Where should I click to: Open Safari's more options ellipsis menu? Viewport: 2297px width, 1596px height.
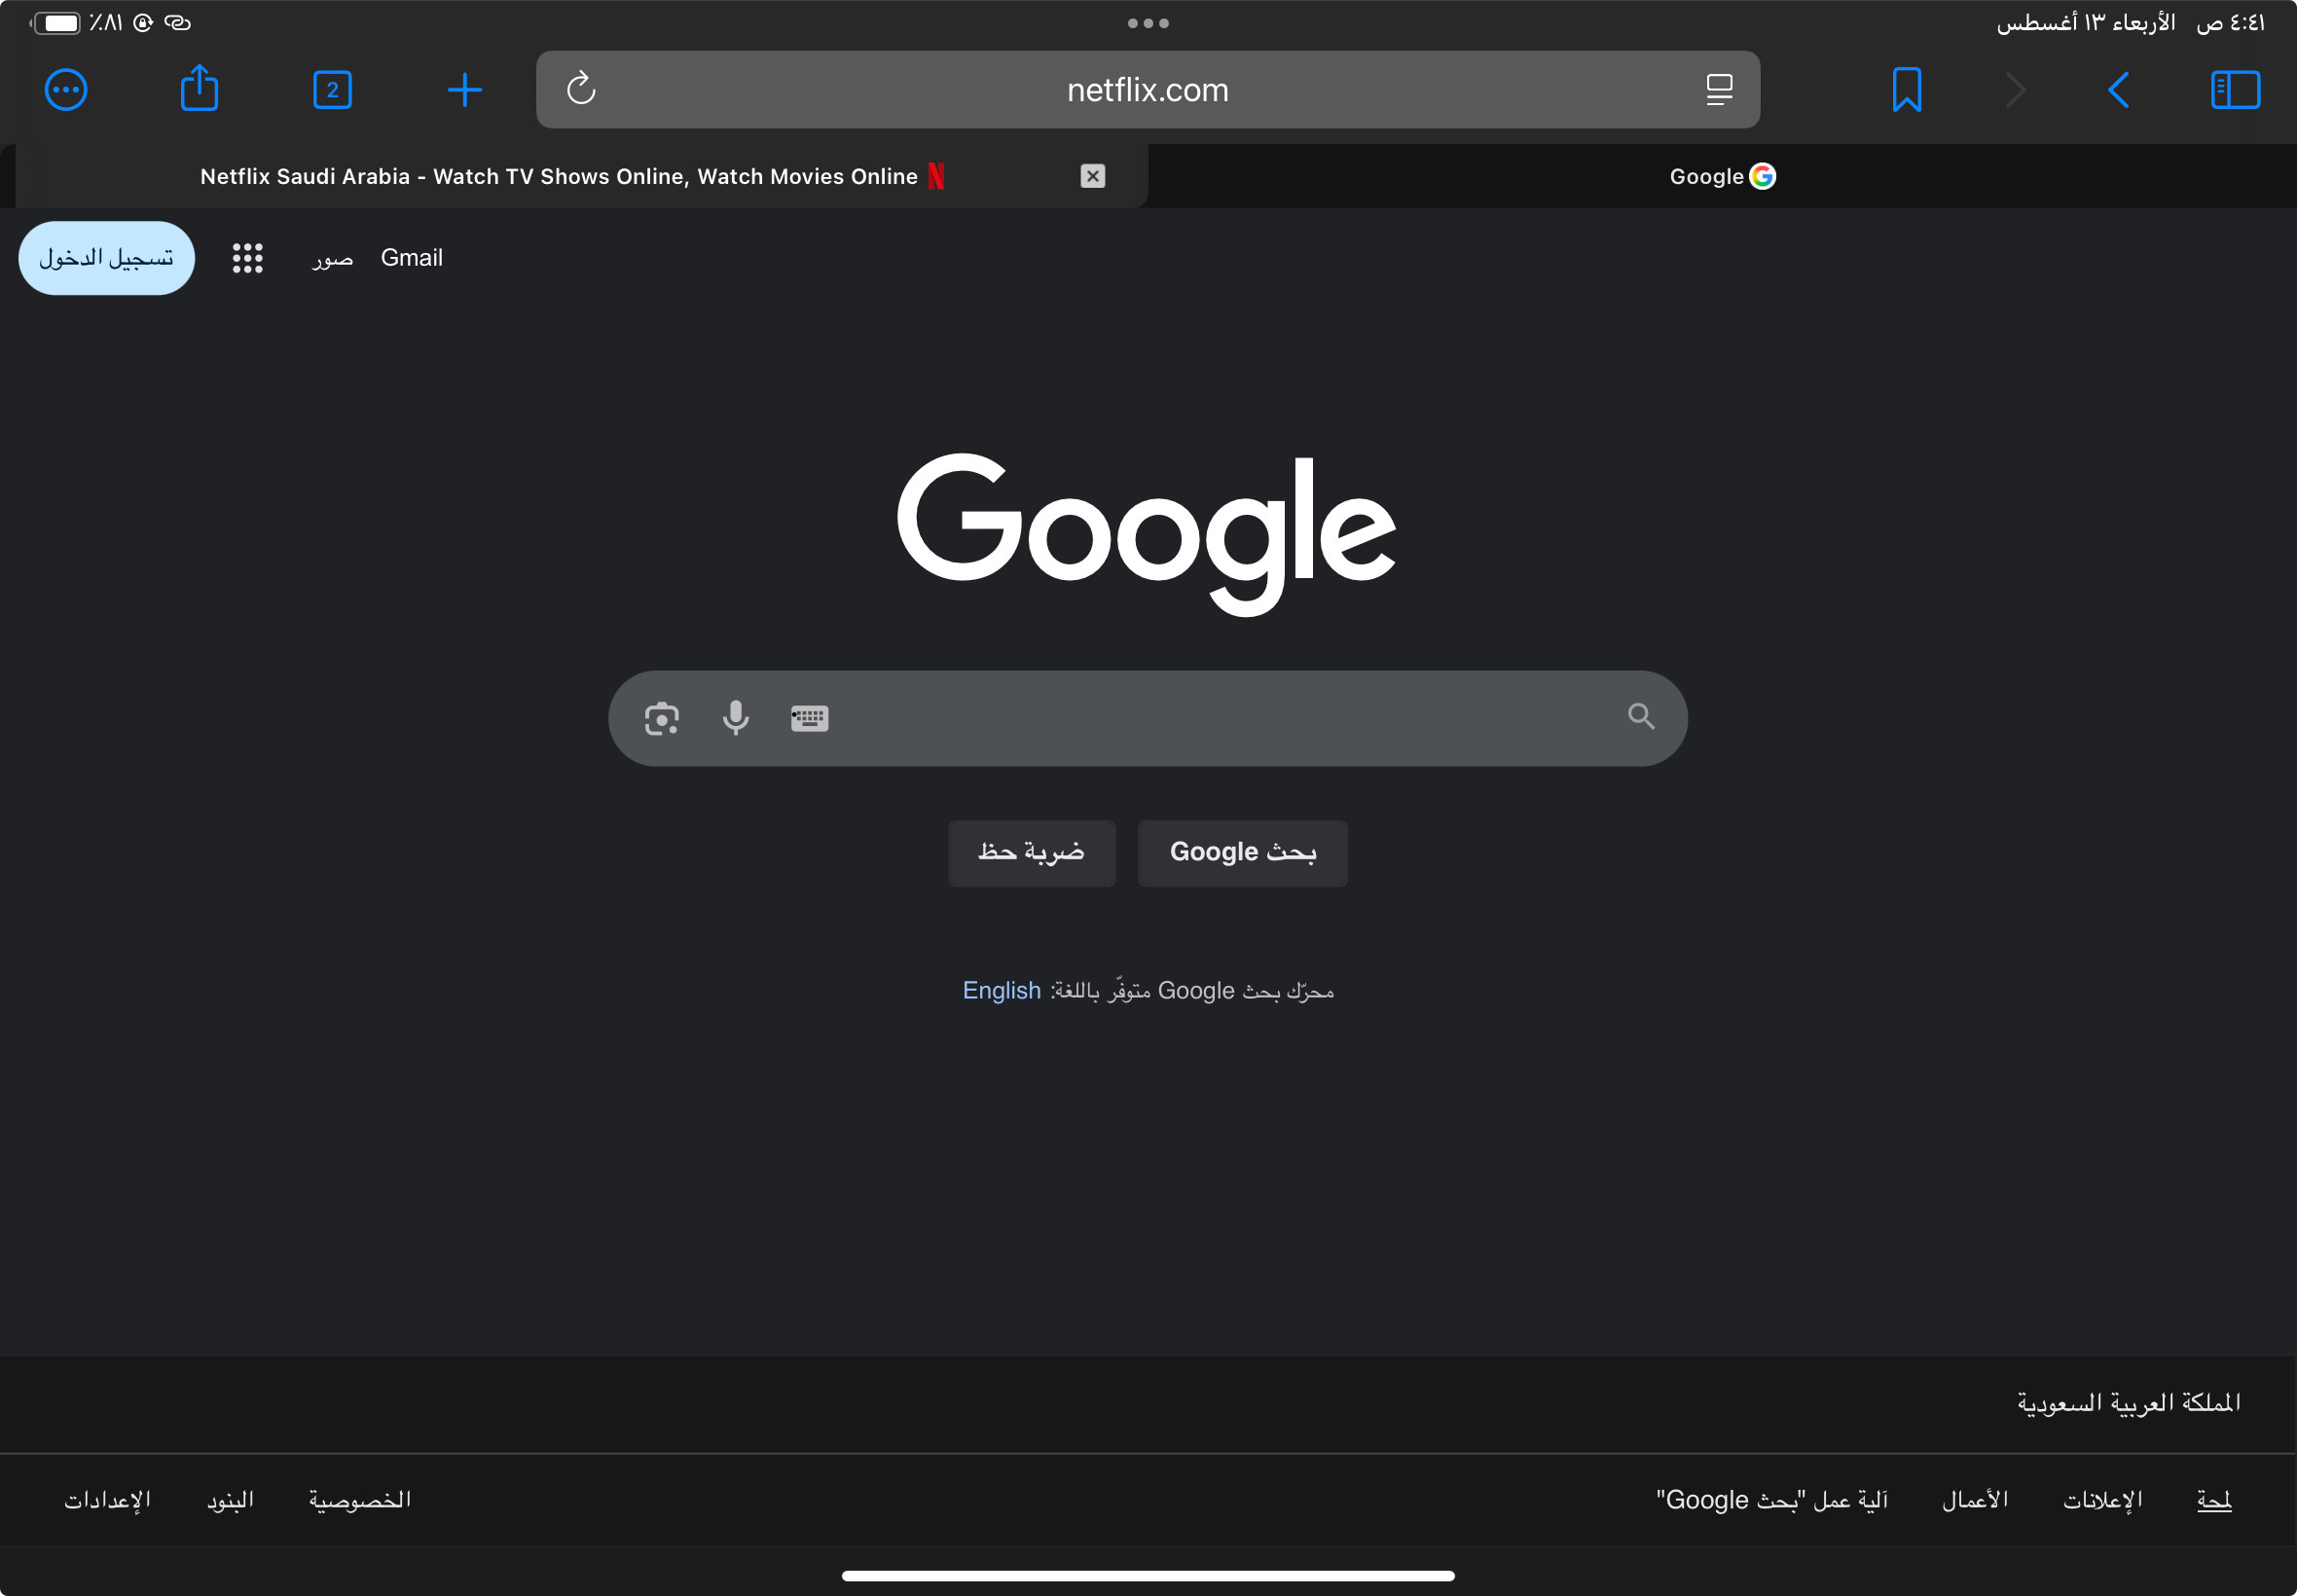pyautogui.click(x=66, y=90)
